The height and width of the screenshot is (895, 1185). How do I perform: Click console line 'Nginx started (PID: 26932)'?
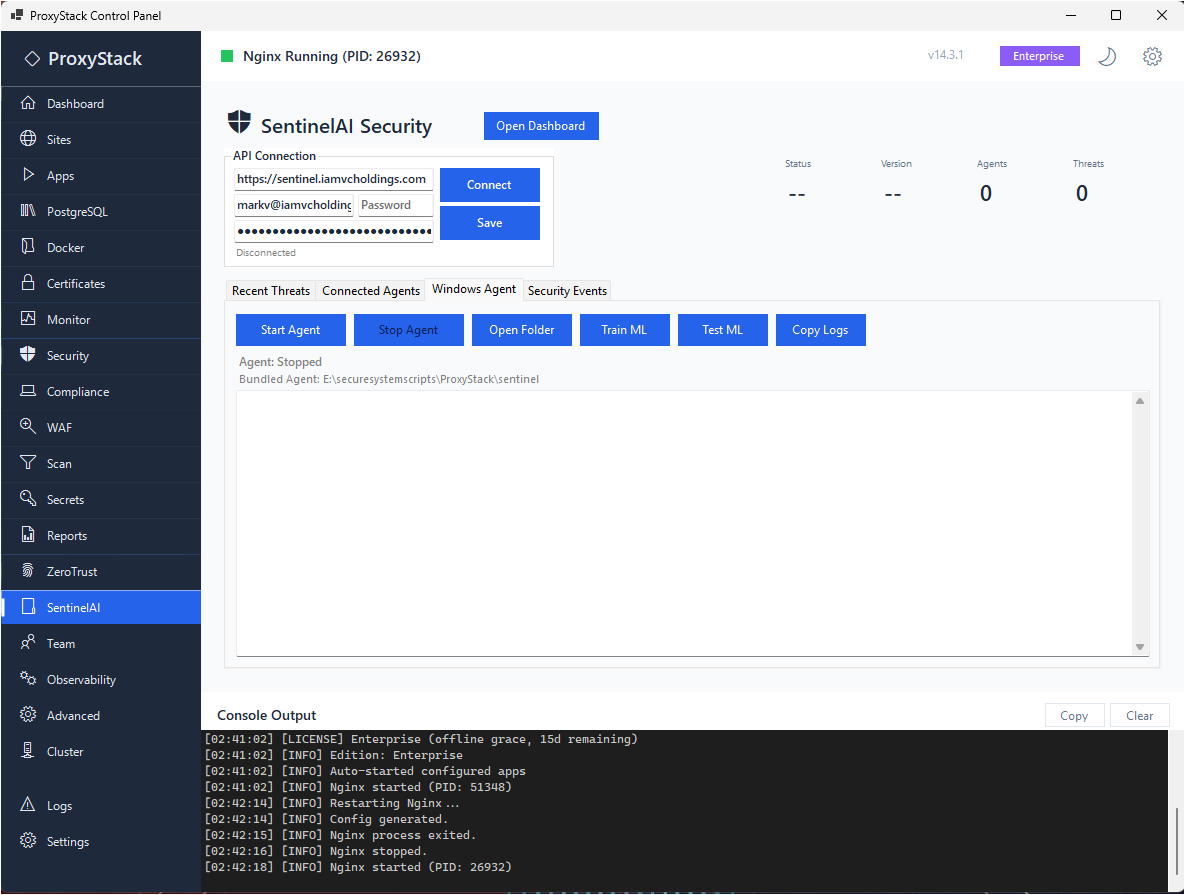pos(358,867)
